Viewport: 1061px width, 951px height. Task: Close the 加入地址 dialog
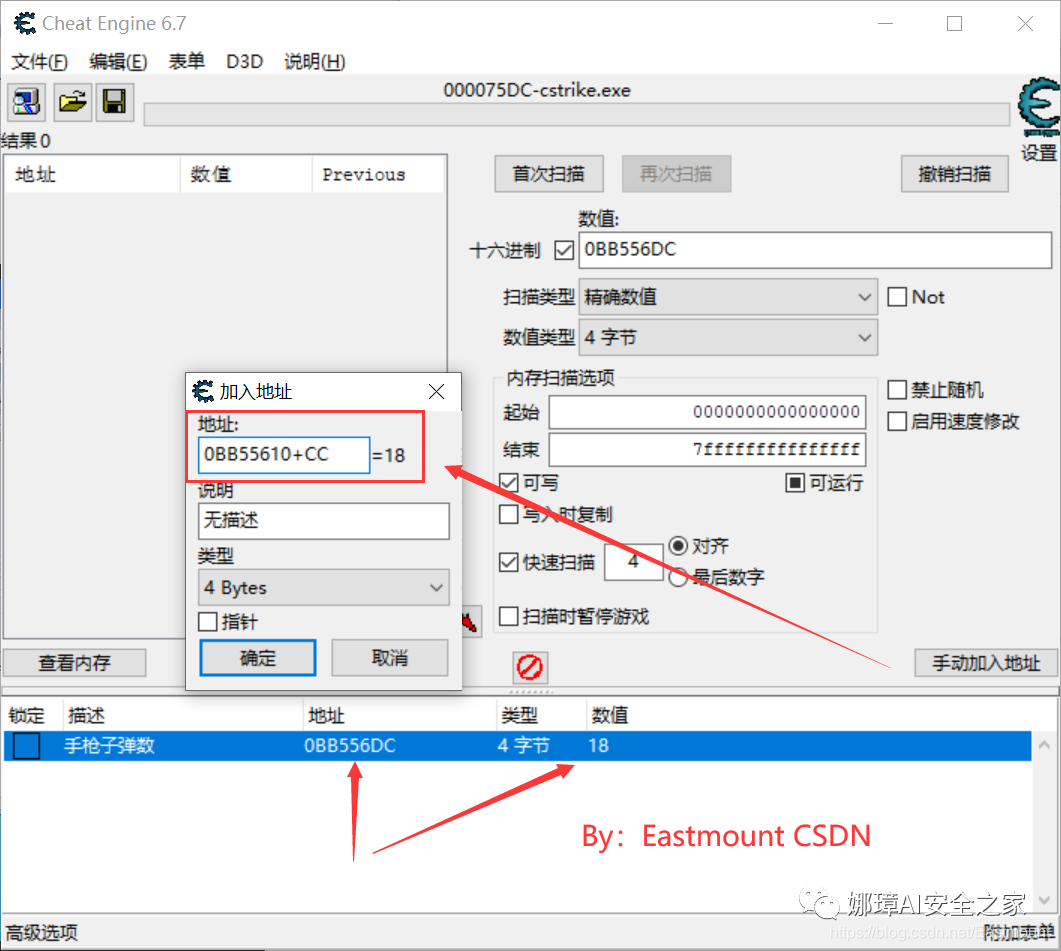click(x=436, y=391)
